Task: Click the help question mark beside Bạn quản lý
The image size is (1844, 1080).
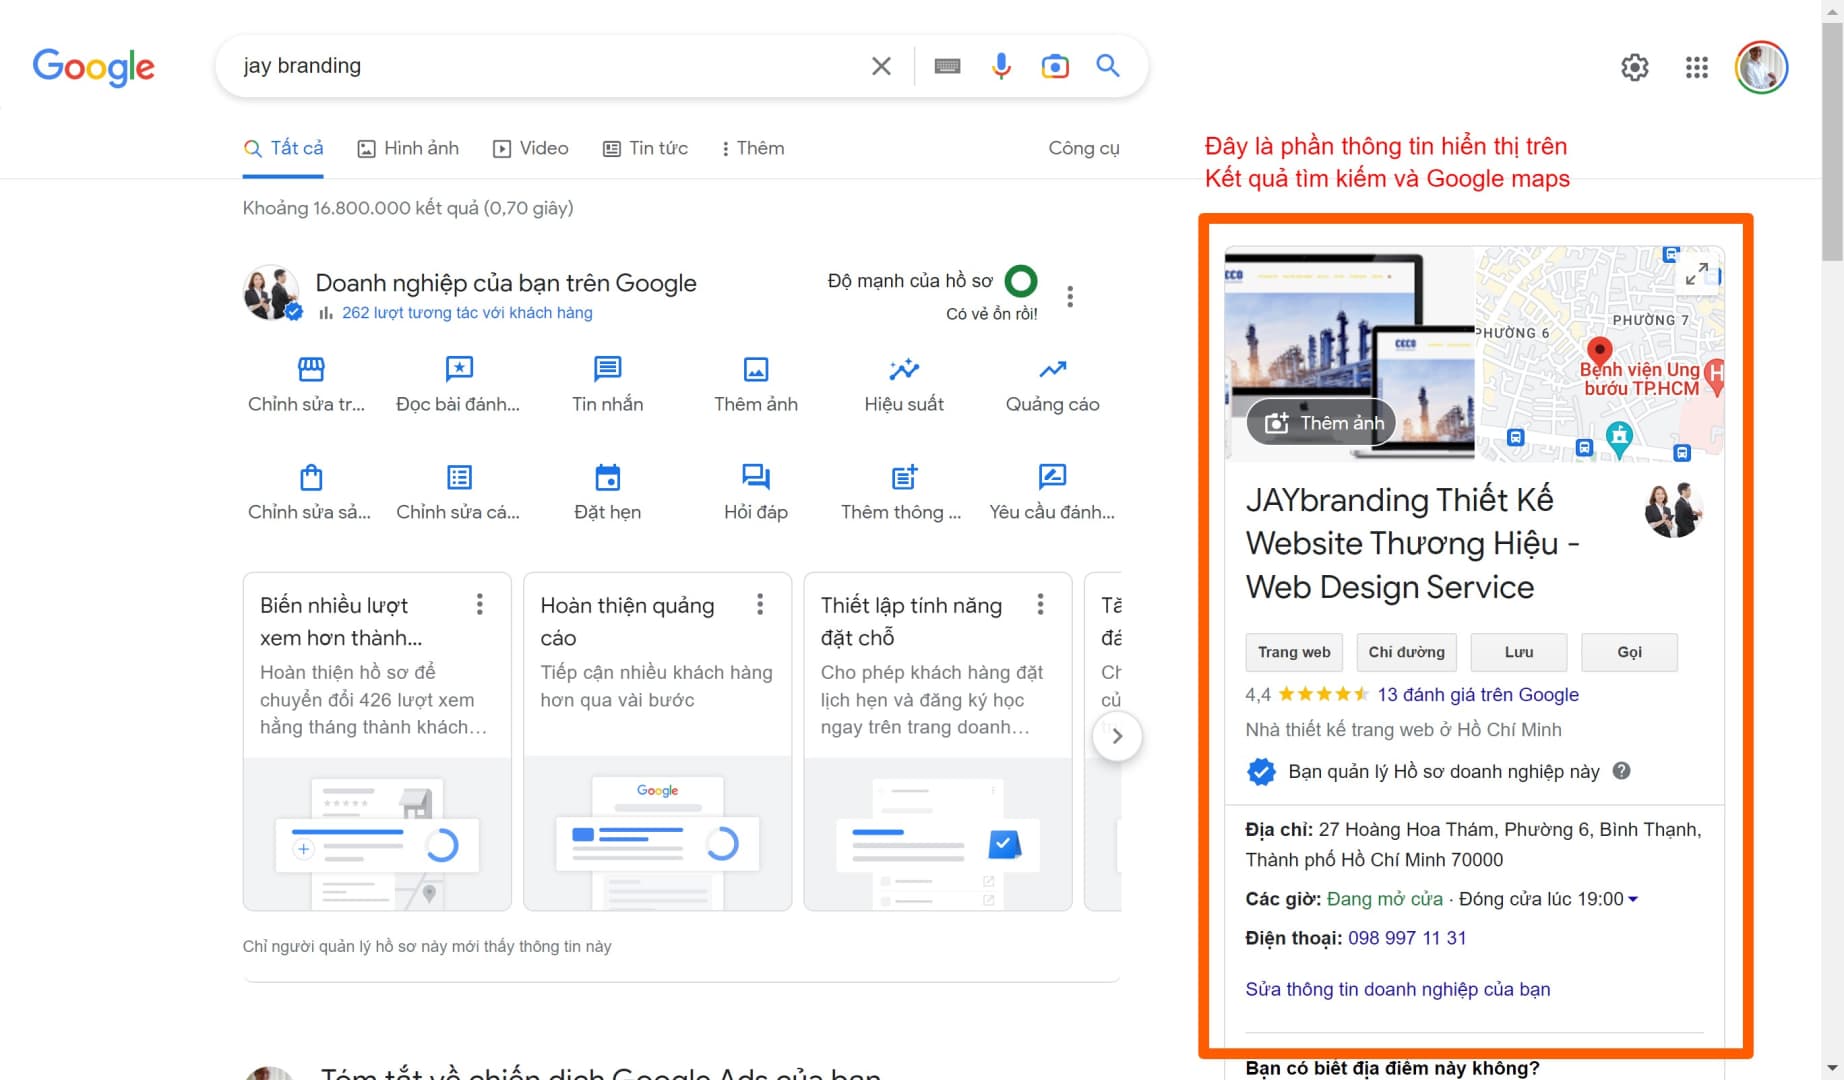Action: pyautogui.click(x=1622, y=771)
